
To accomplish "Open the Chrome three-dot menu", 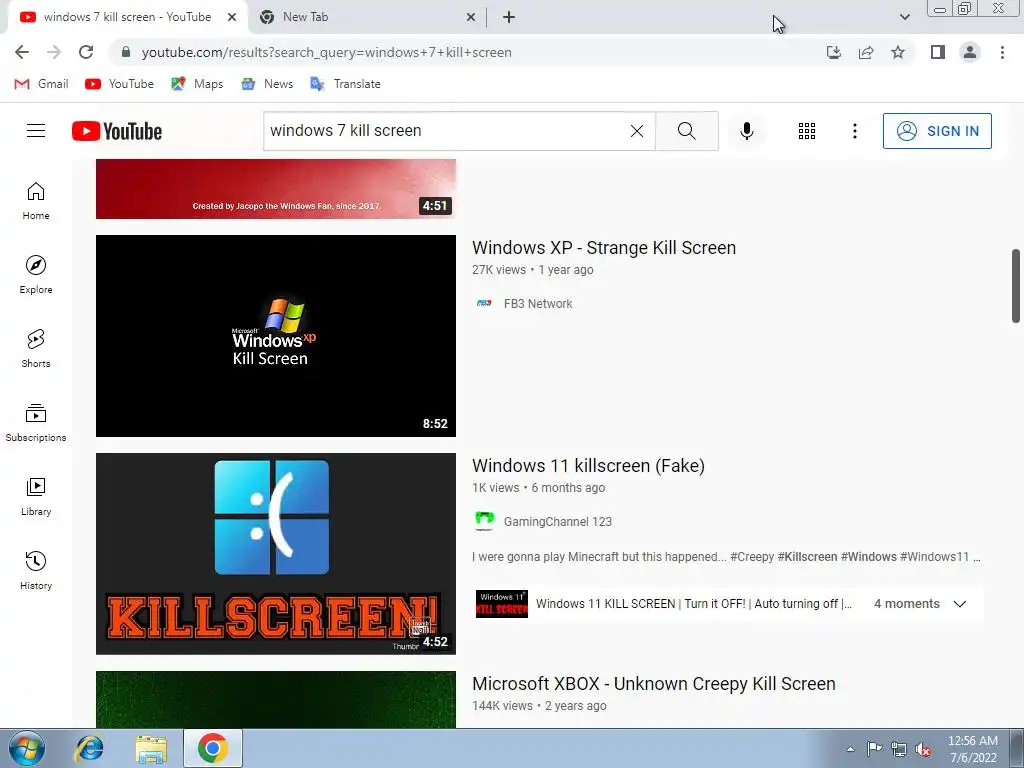I will pos(1002,52).
